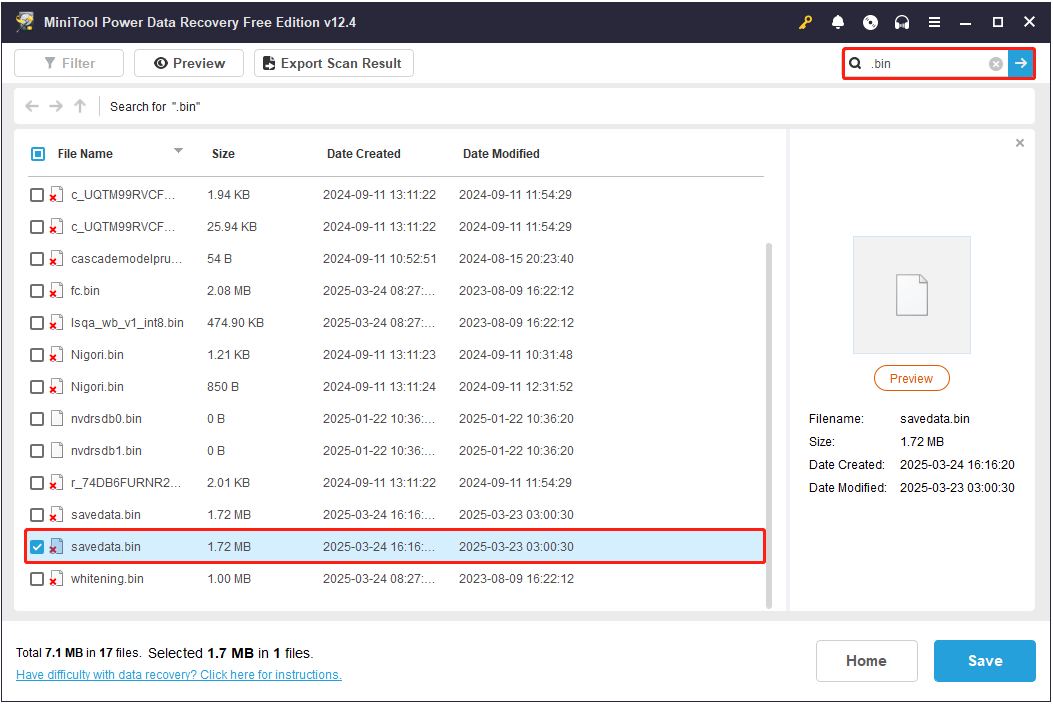Open the Filter options
The height and width of the screenshot is (704, 1053).
[69, 63]
